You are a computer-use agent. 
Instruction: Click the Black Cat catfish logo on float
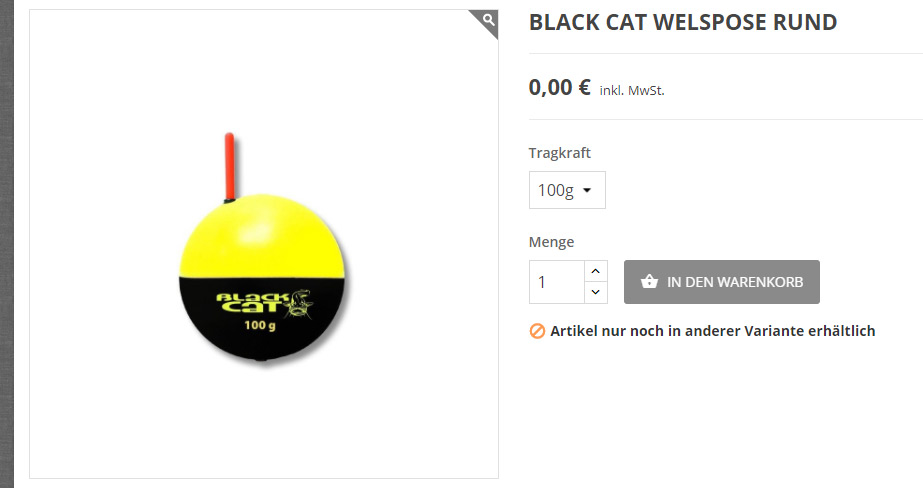(x=265, y=303)
